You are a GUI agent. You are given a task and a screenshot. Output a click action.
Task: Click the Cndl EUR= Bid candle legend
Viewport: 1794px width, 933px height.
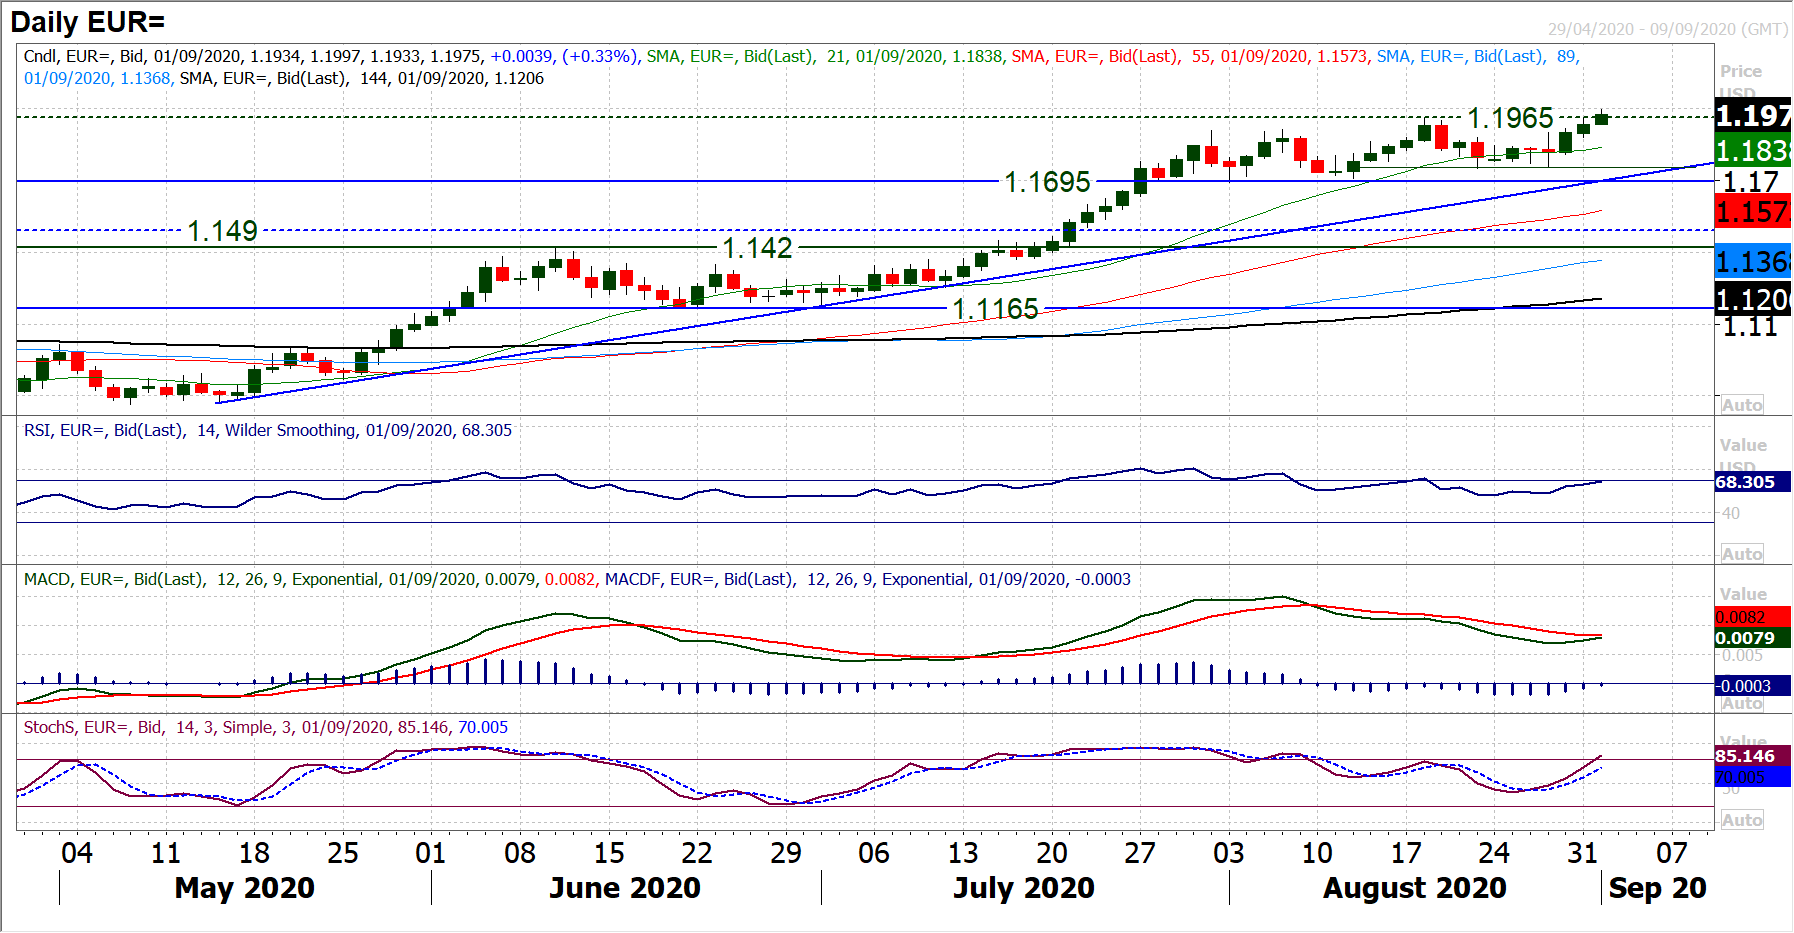[x=331, y=56]
